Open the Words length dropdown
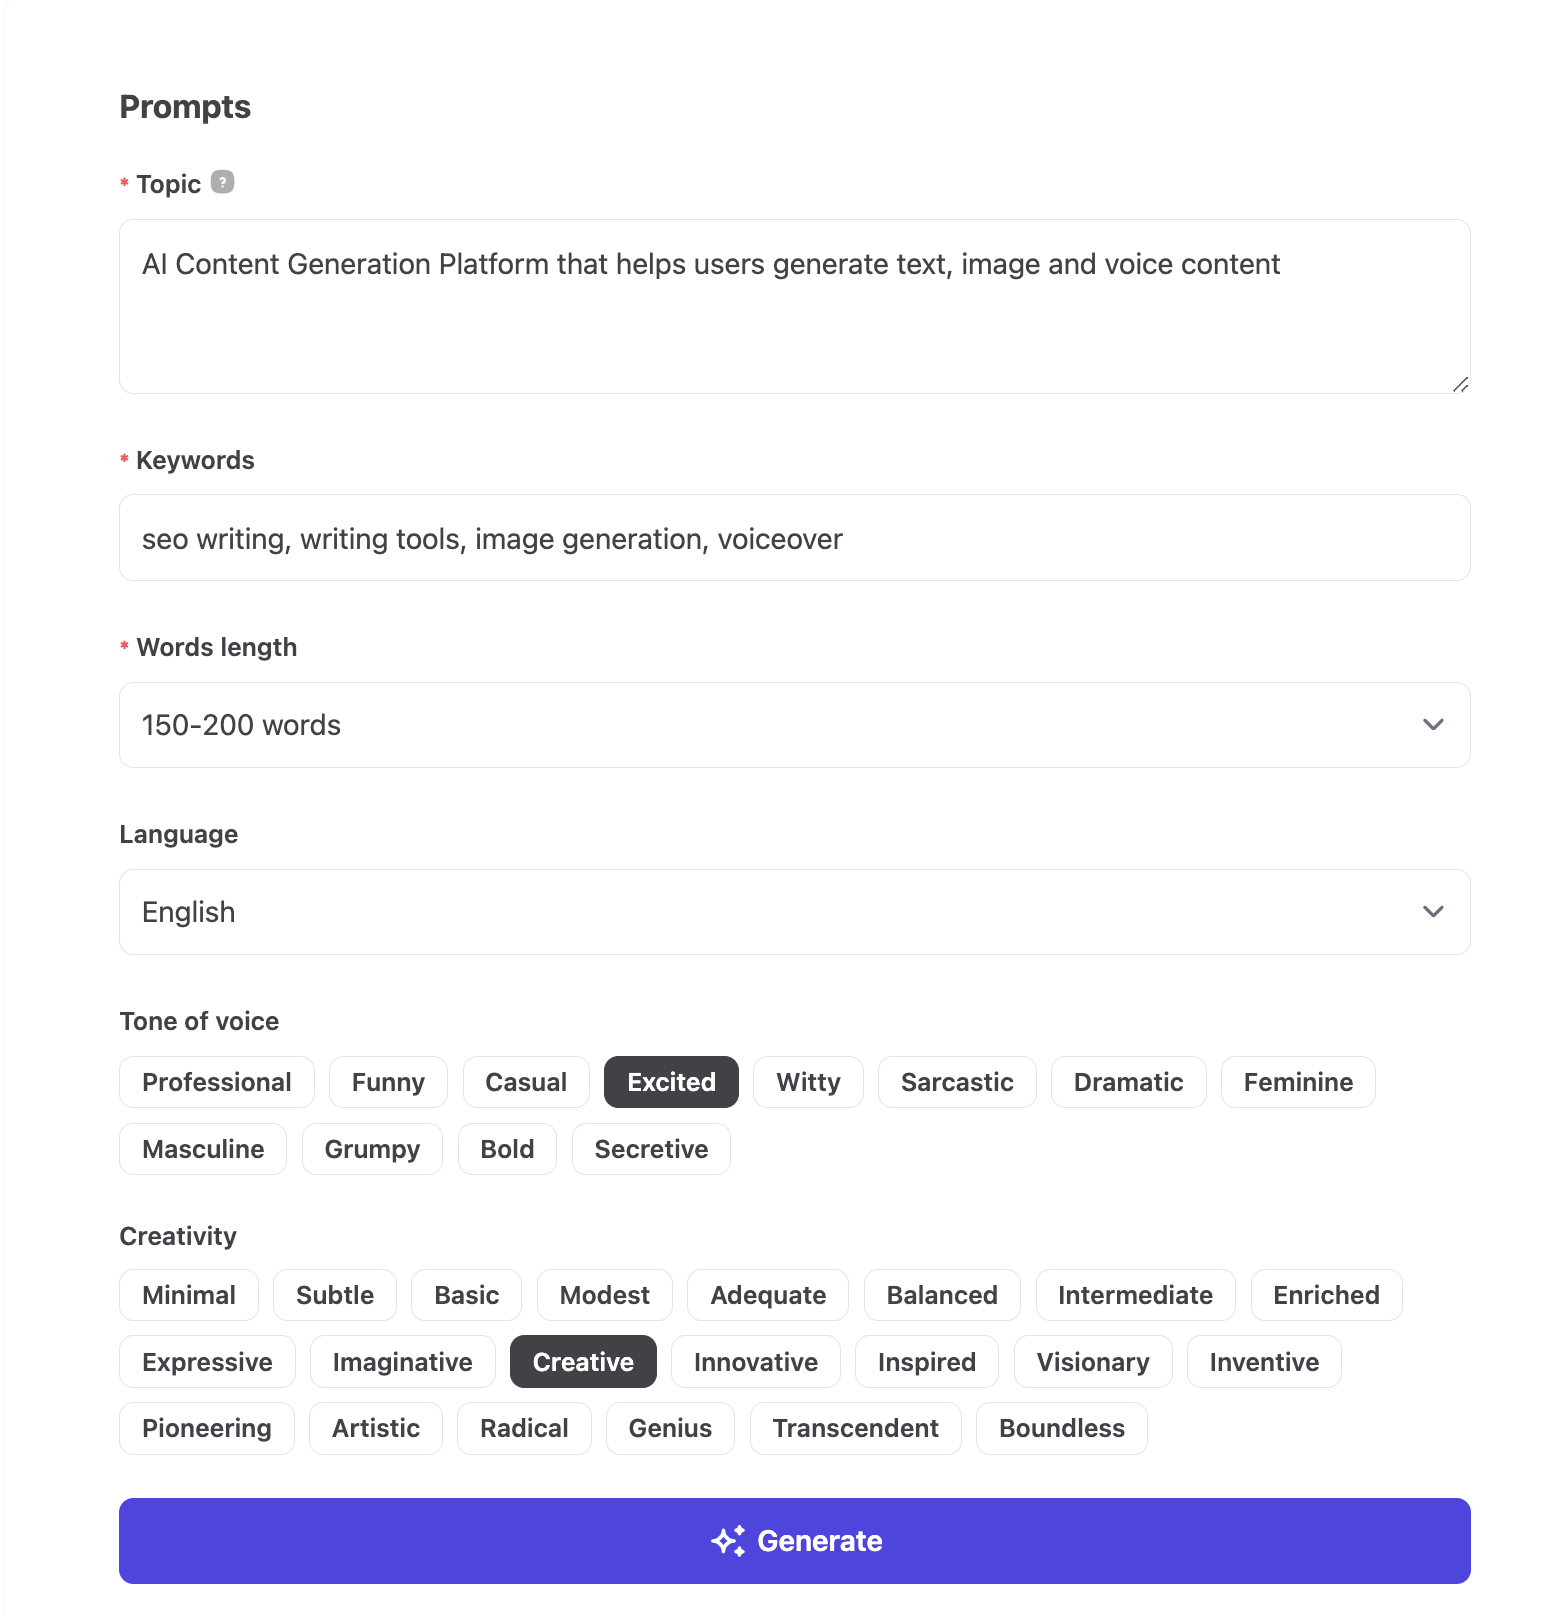The image size is (1544, 1616). (x=794, y=725)
